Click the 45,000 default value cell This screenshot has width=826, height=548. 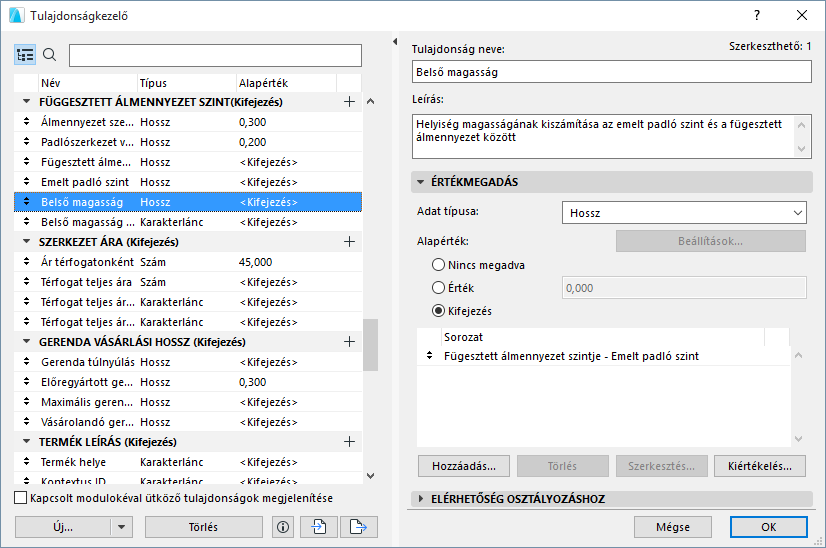point(255,262)
